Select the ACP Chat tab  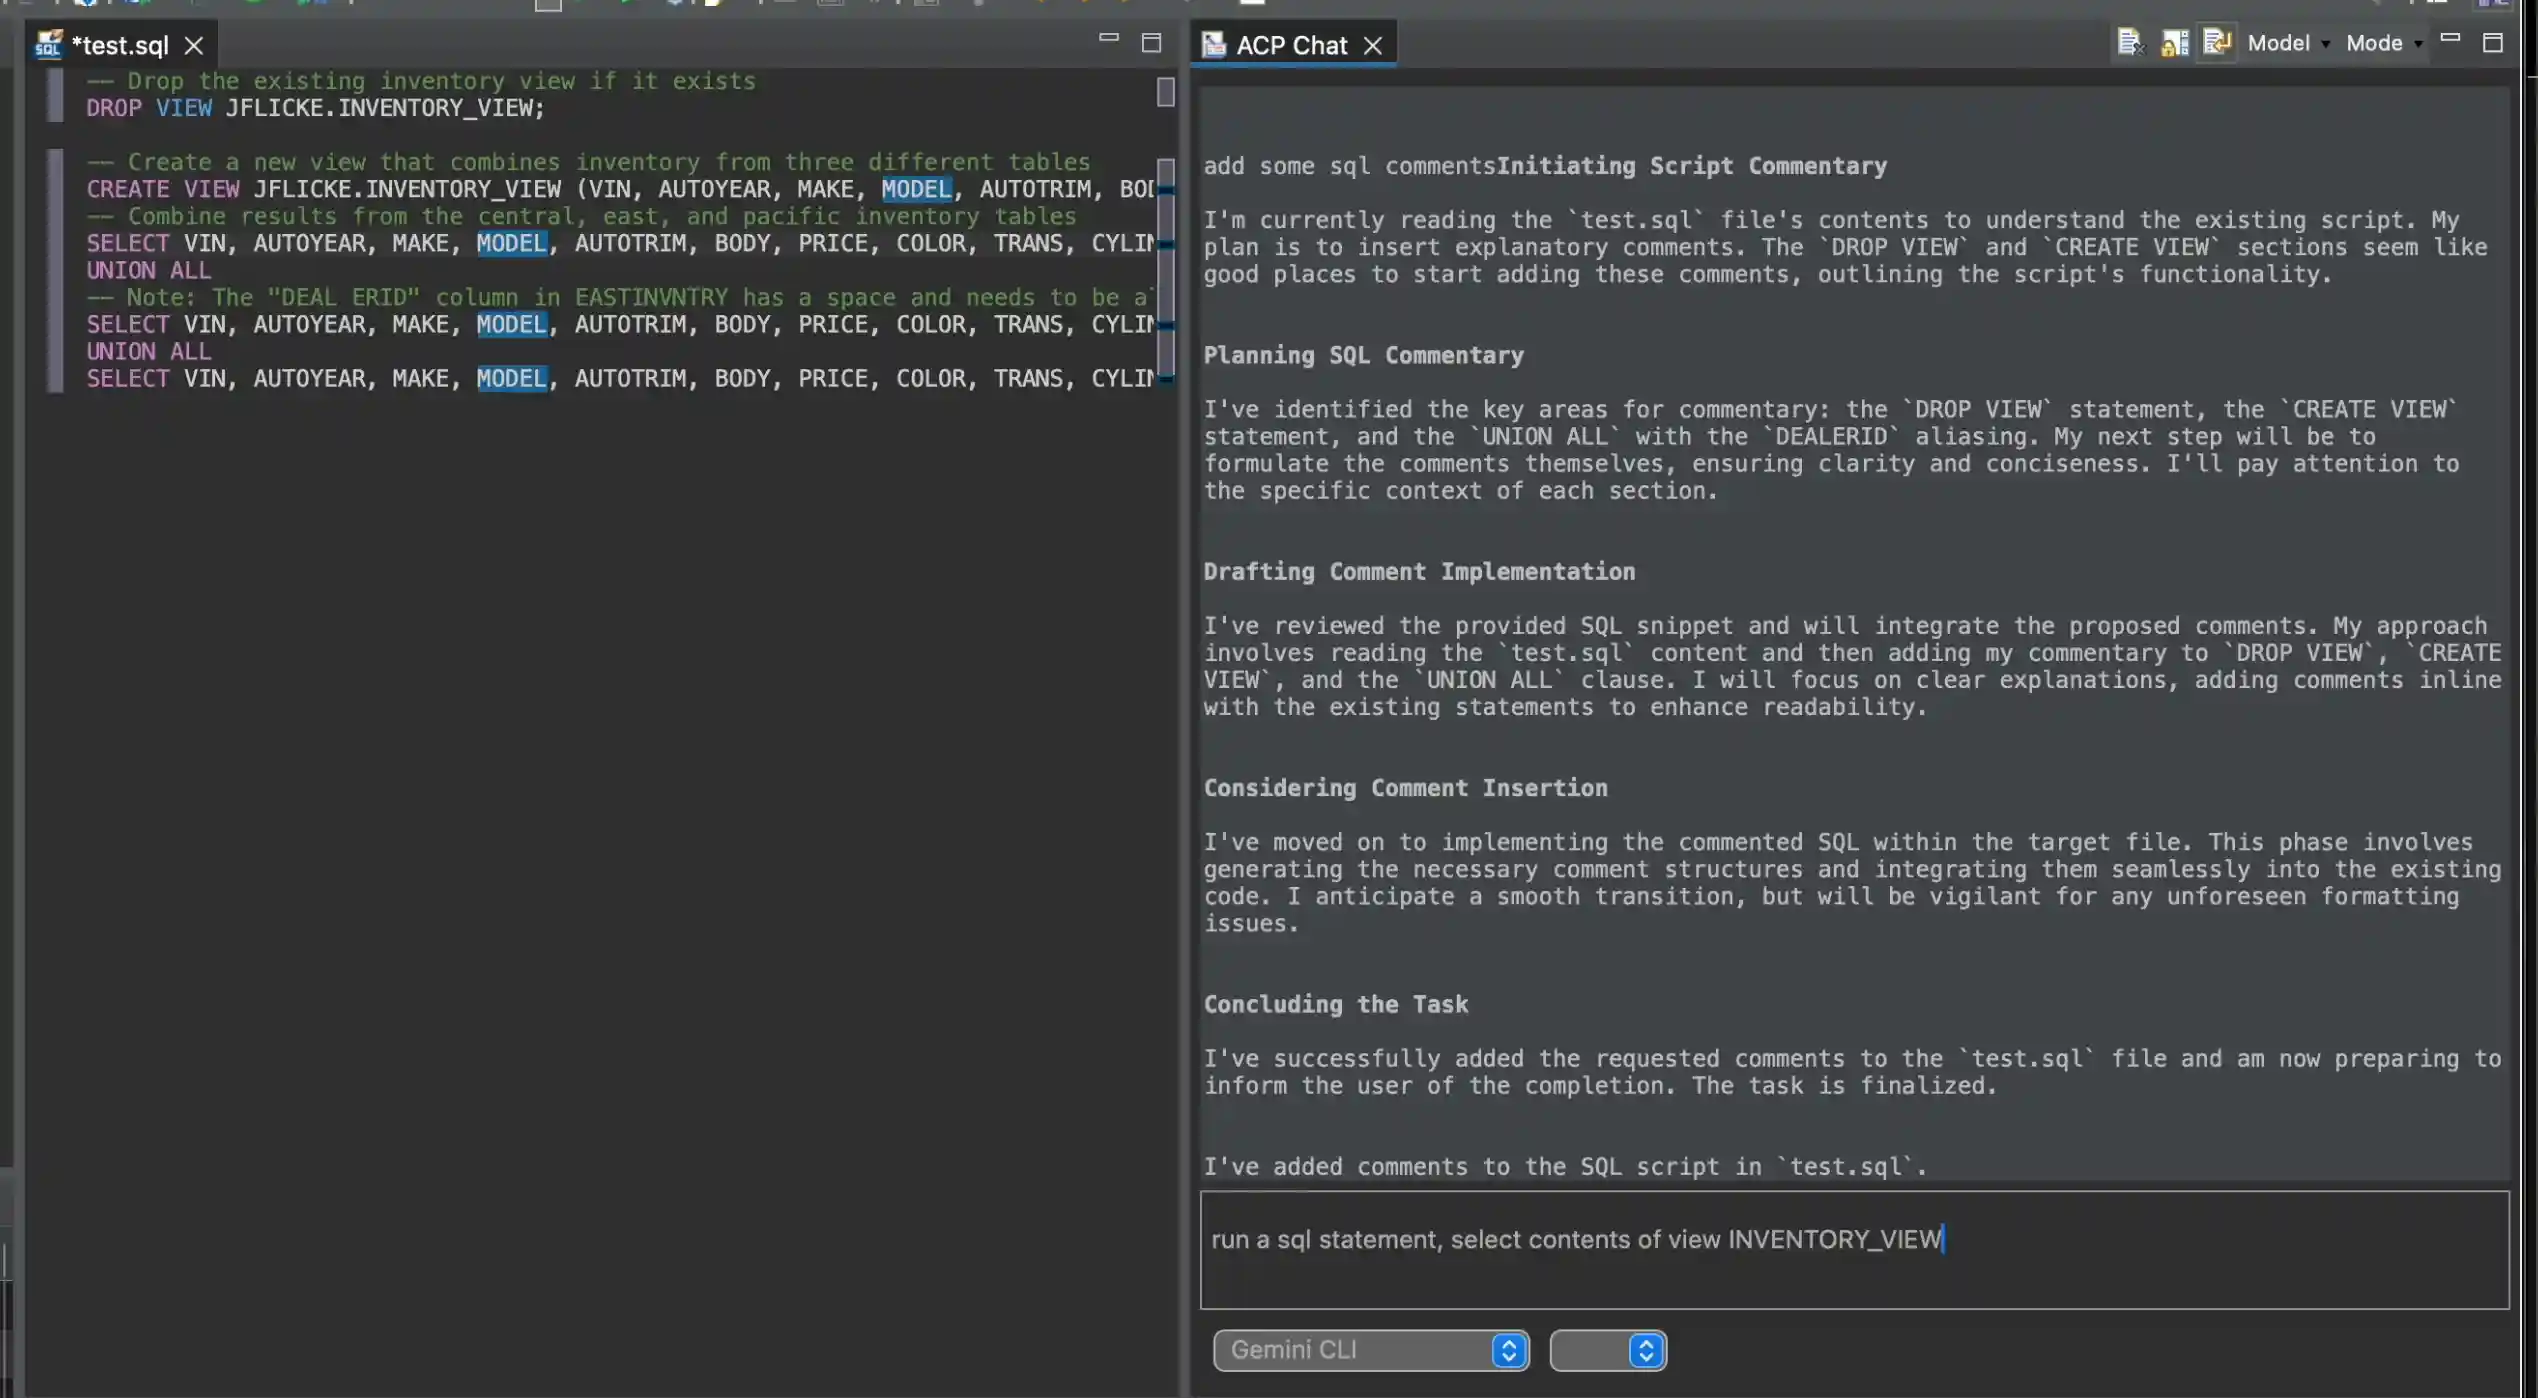tap(1290, 45)
